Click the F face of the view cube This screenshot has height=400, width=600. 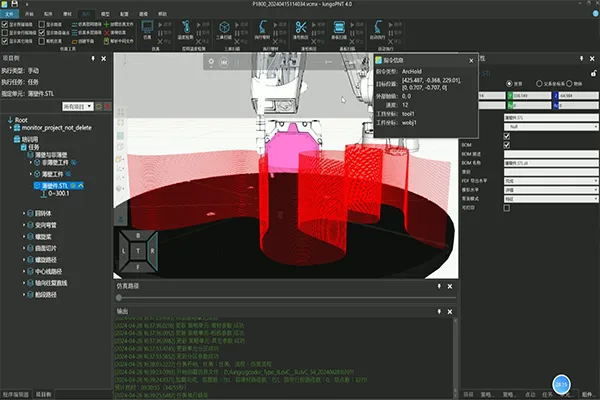[138, 267]
